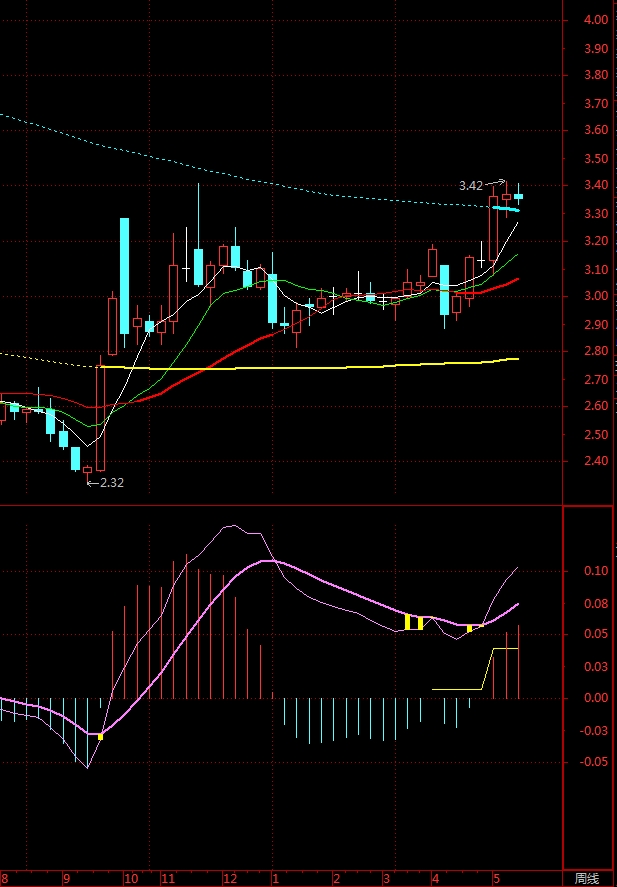Click the 周线 weekly period label
The height and width of the screenshot is (887, 617).
[x=586, y=879]
